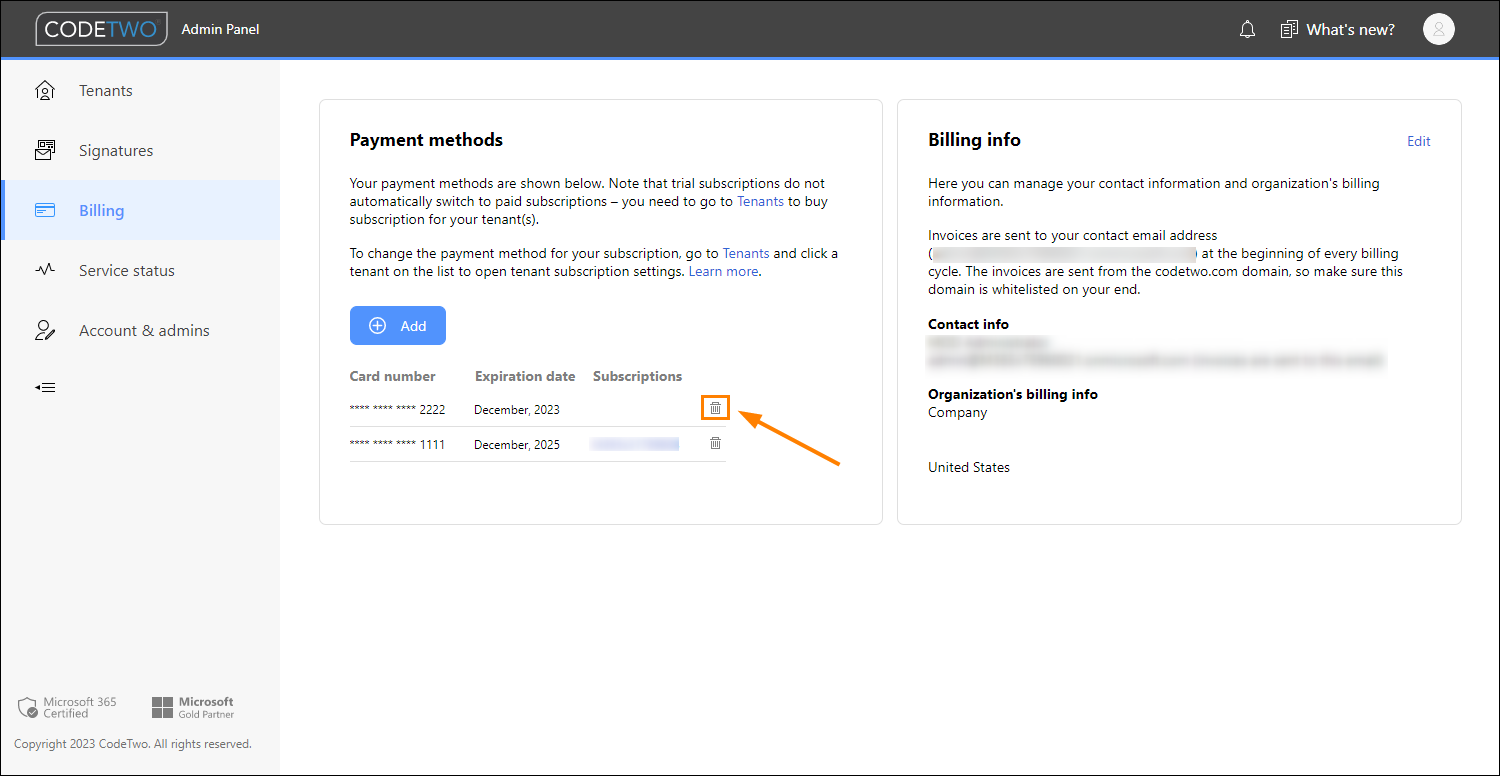Open the subscription link for card 1111
The image size is (1500, 776).
(x=634, y=443)
